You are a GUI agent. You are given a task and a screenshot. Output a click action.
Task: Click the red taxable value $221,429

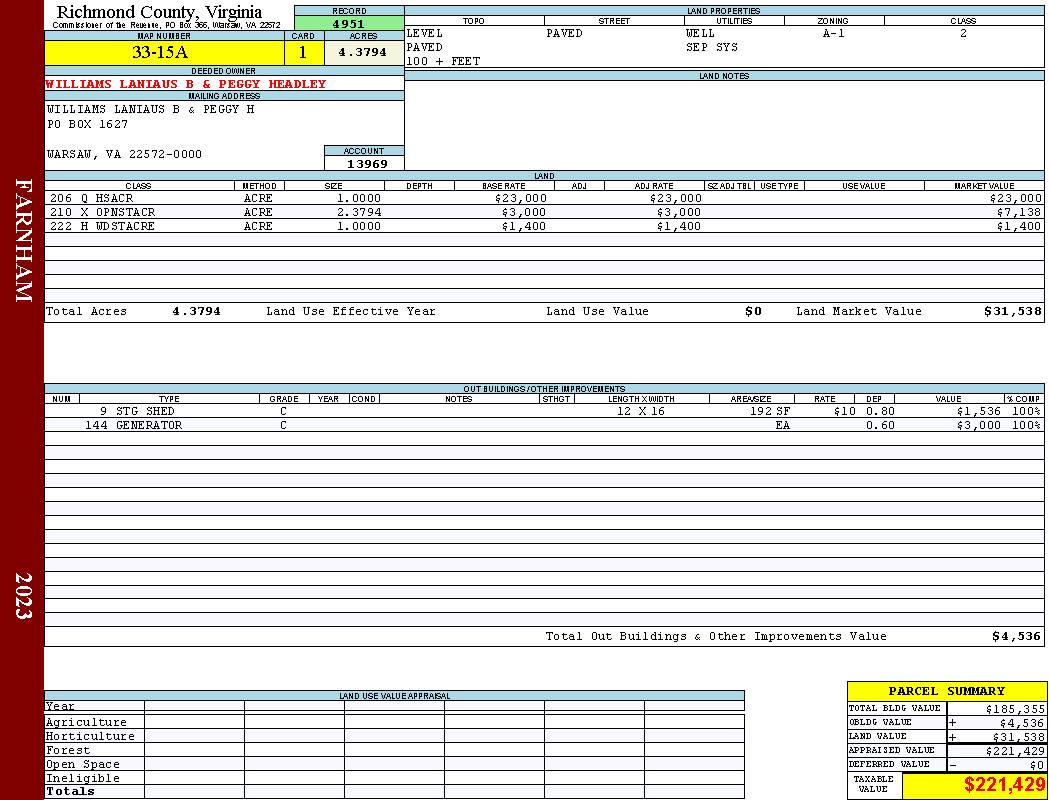(x=1004, y=785)
